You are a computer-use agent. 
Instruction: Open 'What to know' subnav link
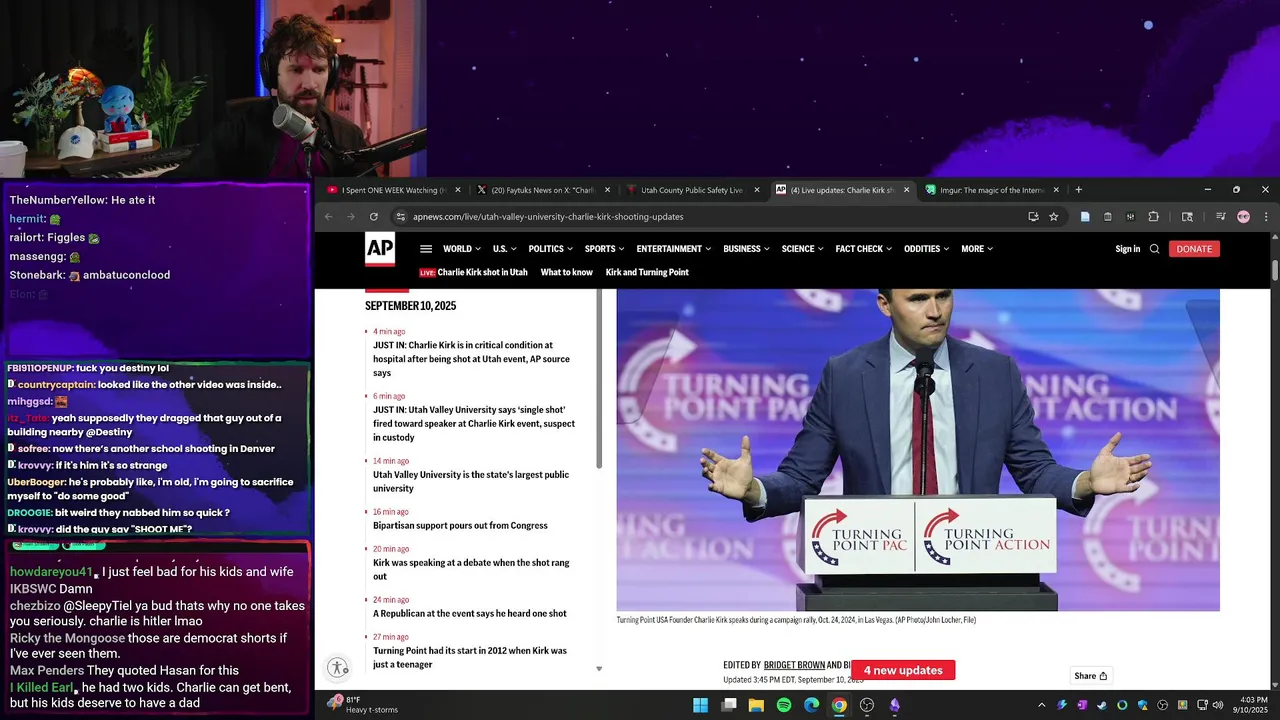click(x=566, y=272)
